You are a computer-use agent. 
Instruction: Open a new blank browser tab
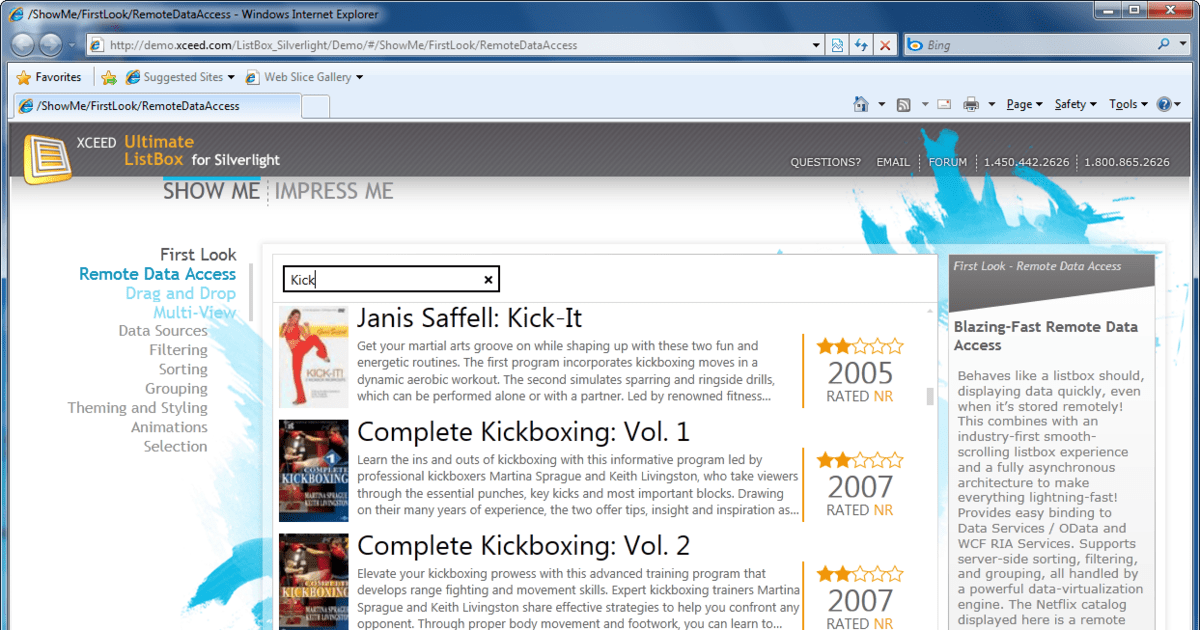pyautogui.click(x=316, y=106)
